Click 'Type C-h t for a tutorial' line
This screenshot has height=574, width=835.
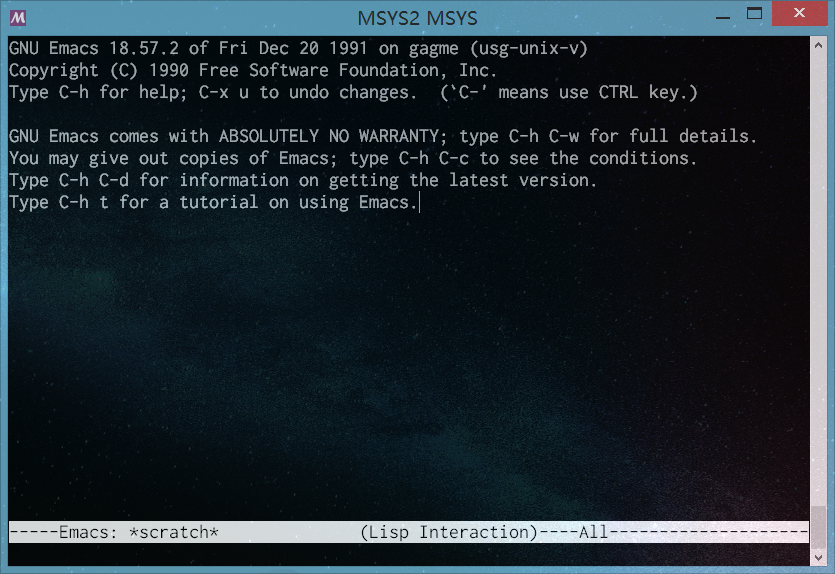[213, 202]
